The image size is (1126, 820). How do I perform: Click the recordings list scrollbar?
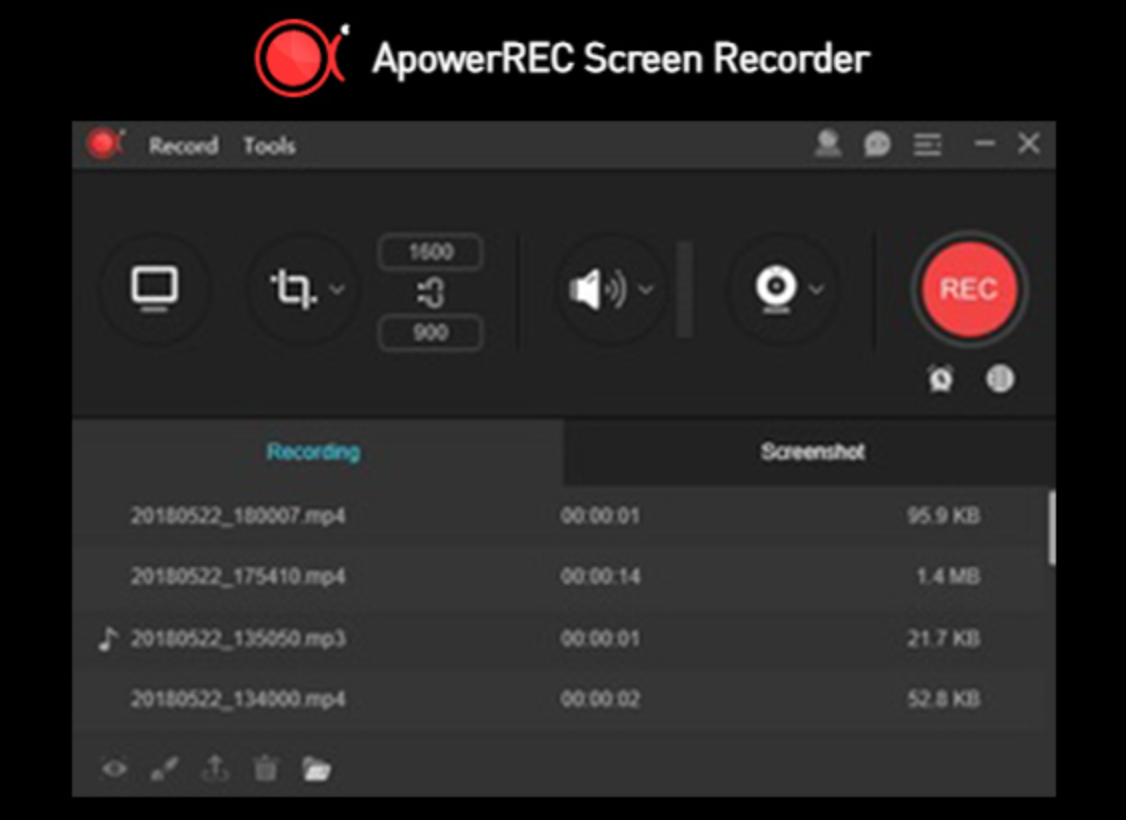(1051, 528)
